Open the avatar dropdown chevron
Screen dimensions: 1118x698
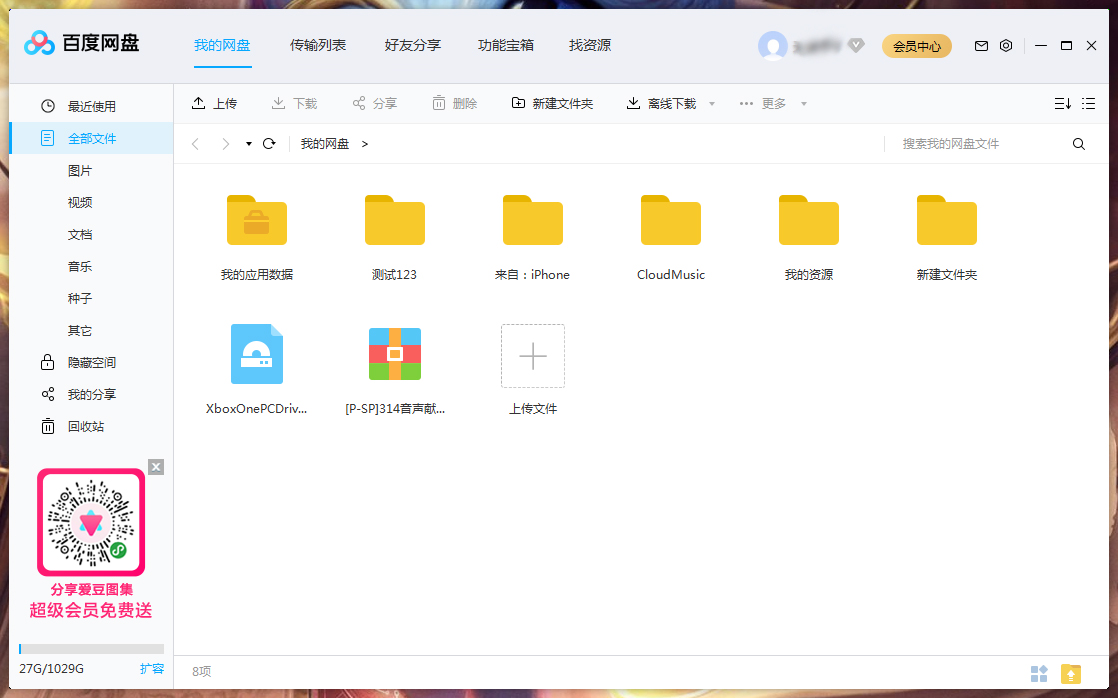click(x=856, y=45)
